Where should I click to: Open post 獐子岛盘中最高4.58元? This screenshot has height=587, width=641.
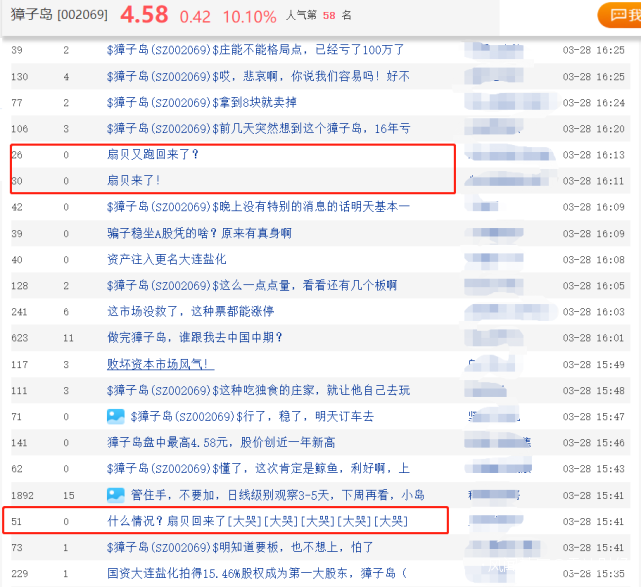click(221, 443)
